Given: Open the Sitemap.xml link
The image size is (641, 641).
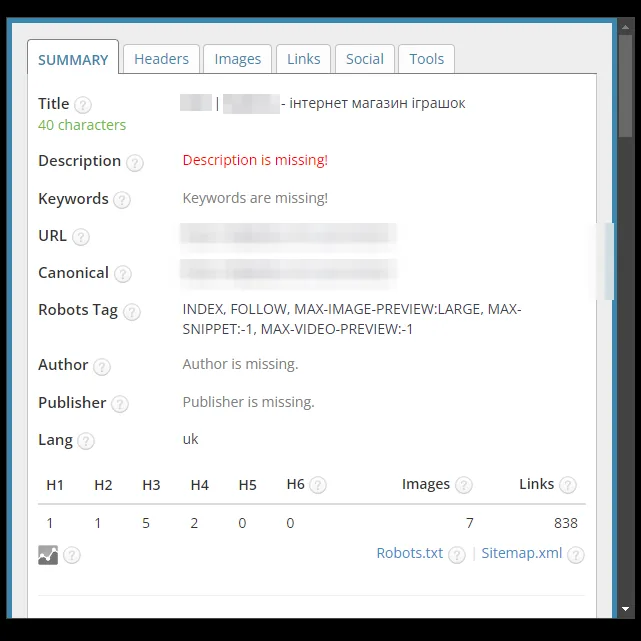Looking at the screenshot, I should [x=522, y=553].
